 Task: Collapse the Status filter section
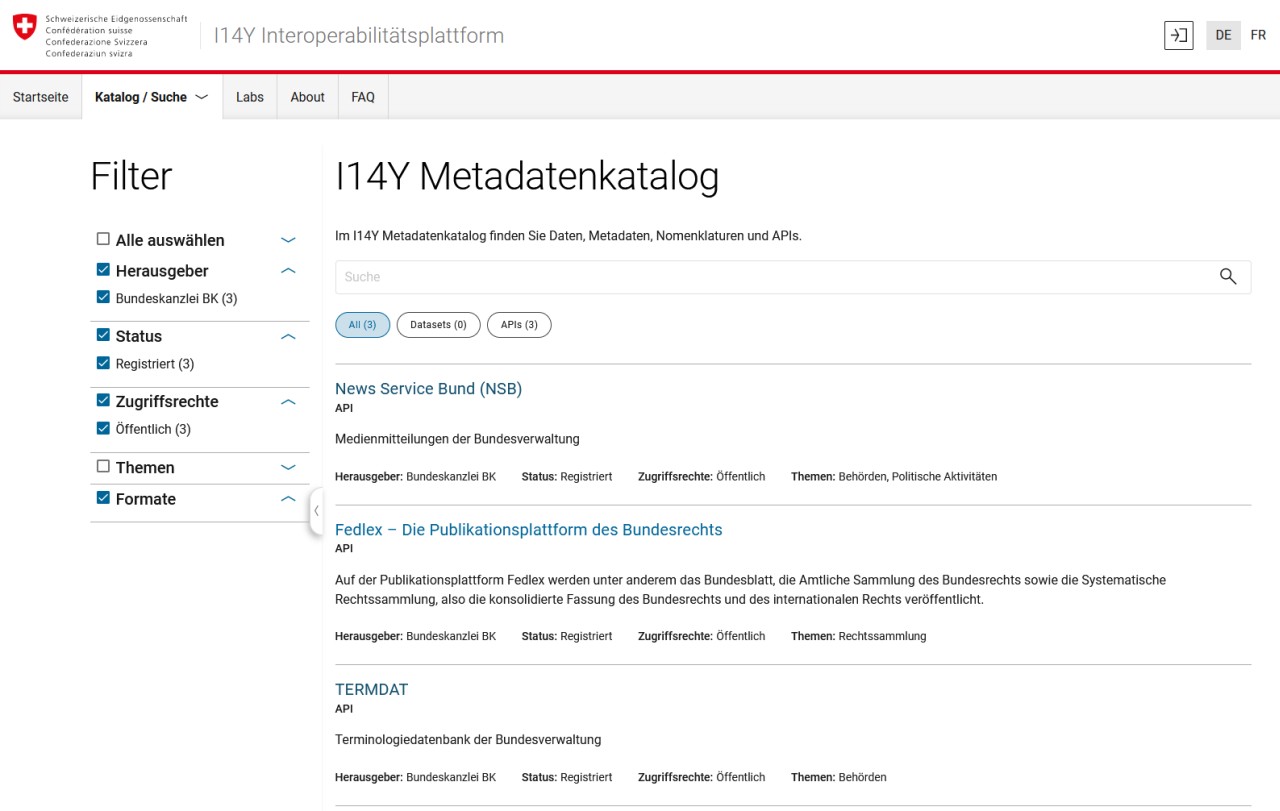pos(289,336)
